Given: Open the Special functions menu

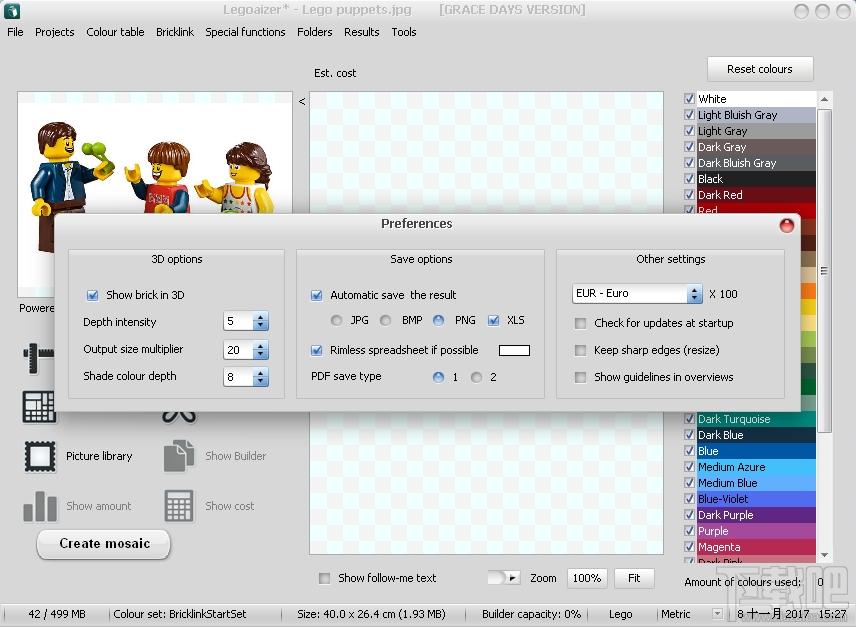Looking at the screenshot, I should pos(245,32).
